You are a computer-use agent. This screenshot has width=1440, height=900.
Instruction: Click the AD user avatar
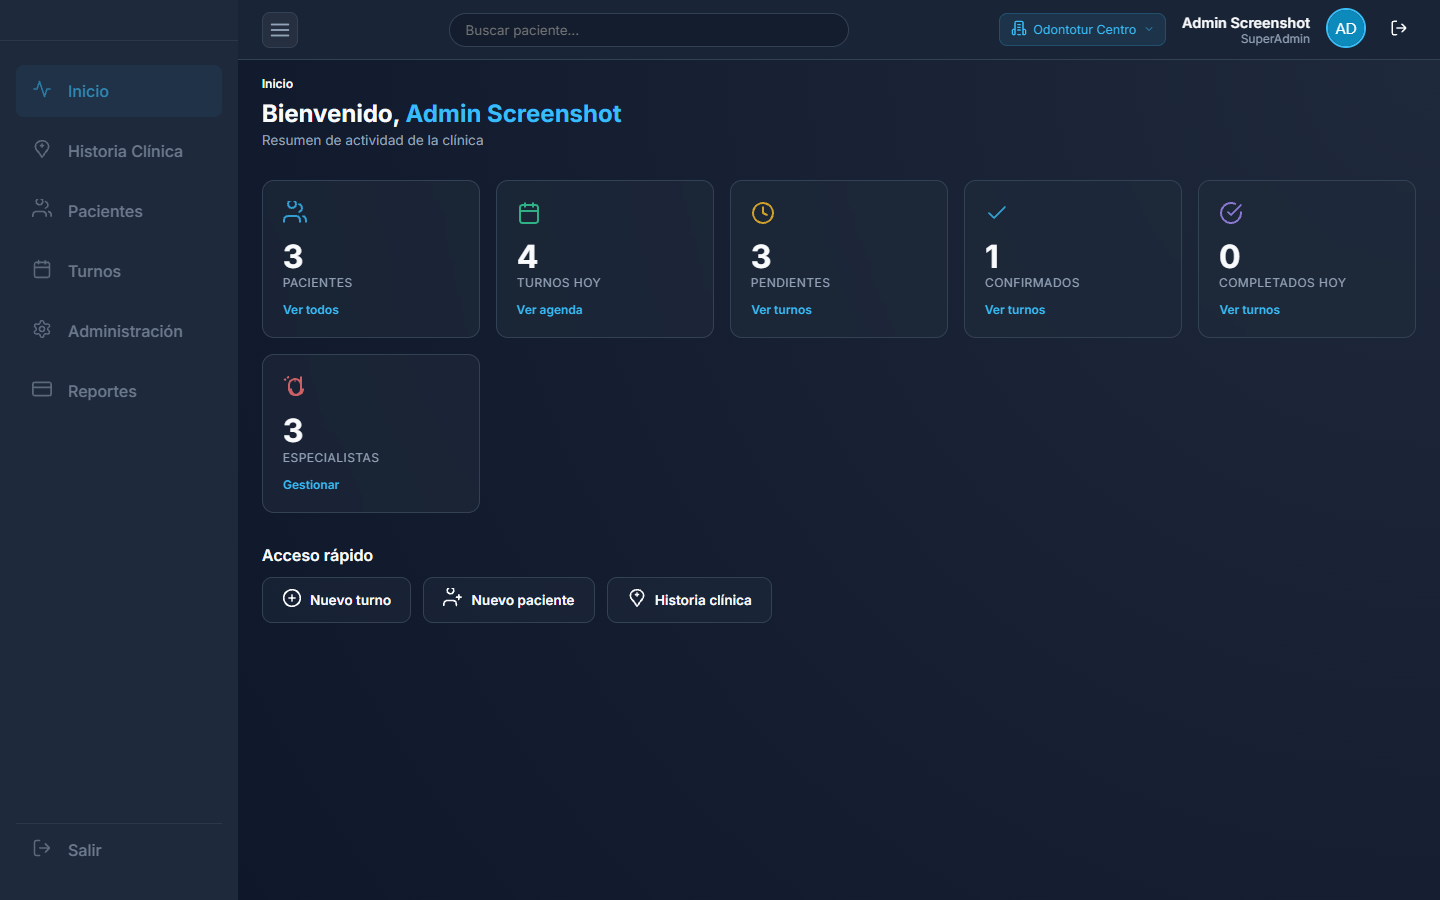tap(1346, 28)
